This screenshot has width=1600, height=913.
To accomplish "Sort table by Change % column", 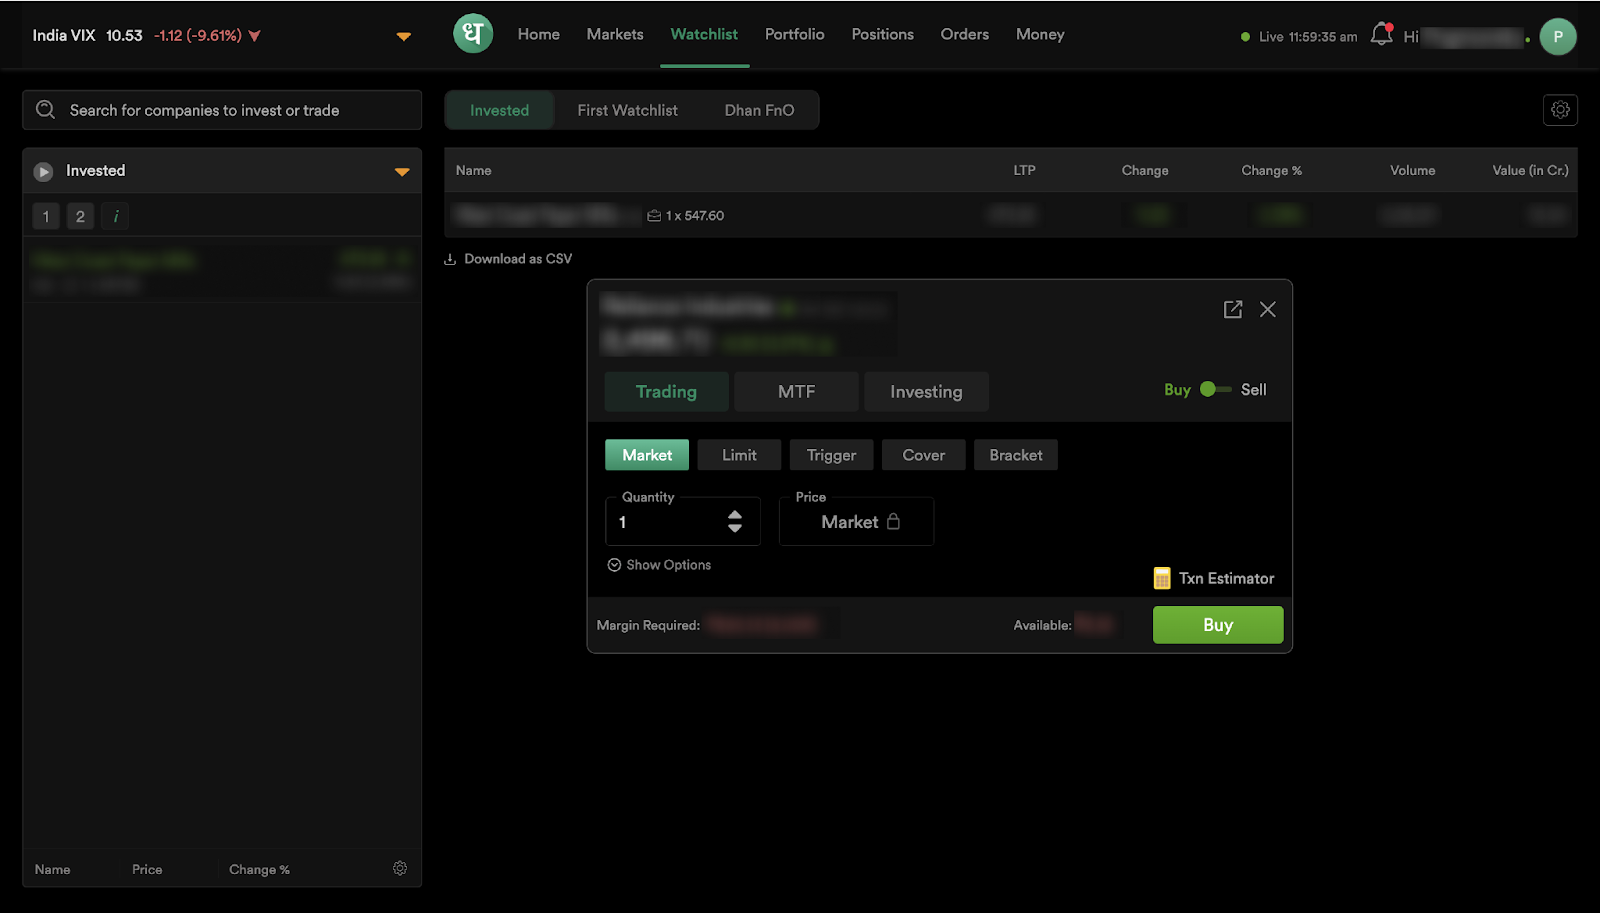I will 1272,171.
